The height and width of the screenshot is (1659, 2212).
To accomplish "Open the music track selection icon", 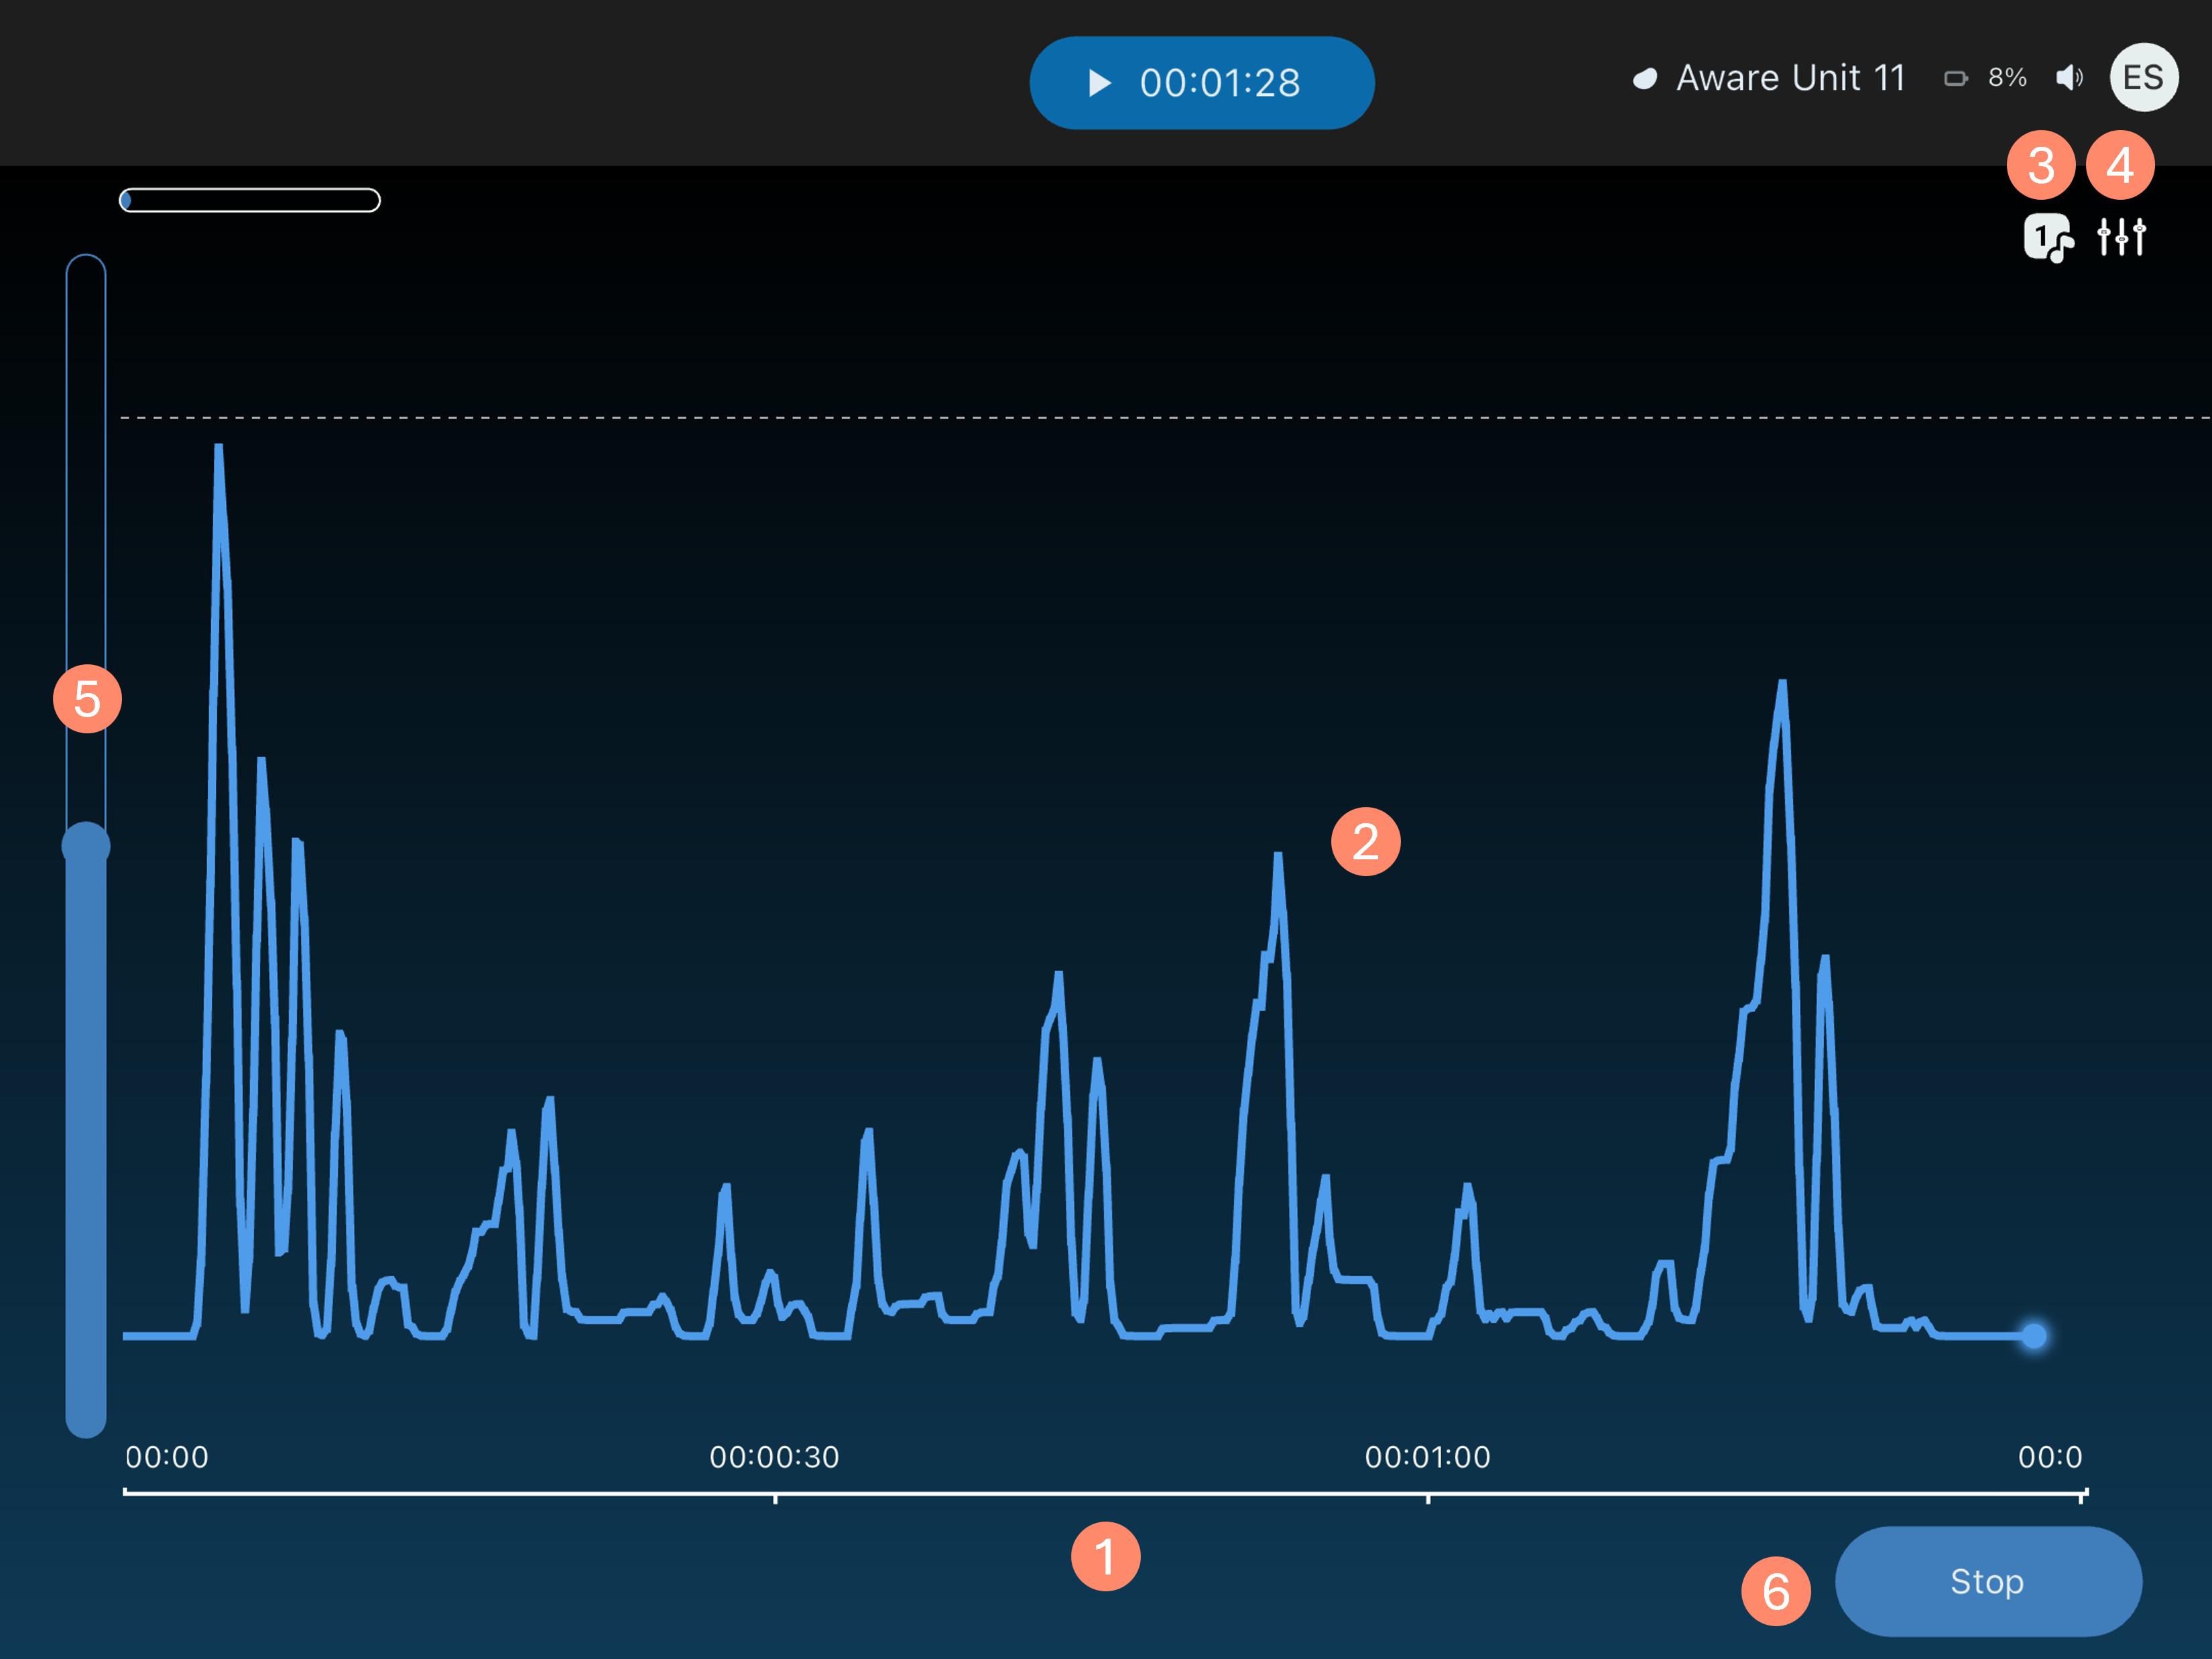I will pos(2048,238).
